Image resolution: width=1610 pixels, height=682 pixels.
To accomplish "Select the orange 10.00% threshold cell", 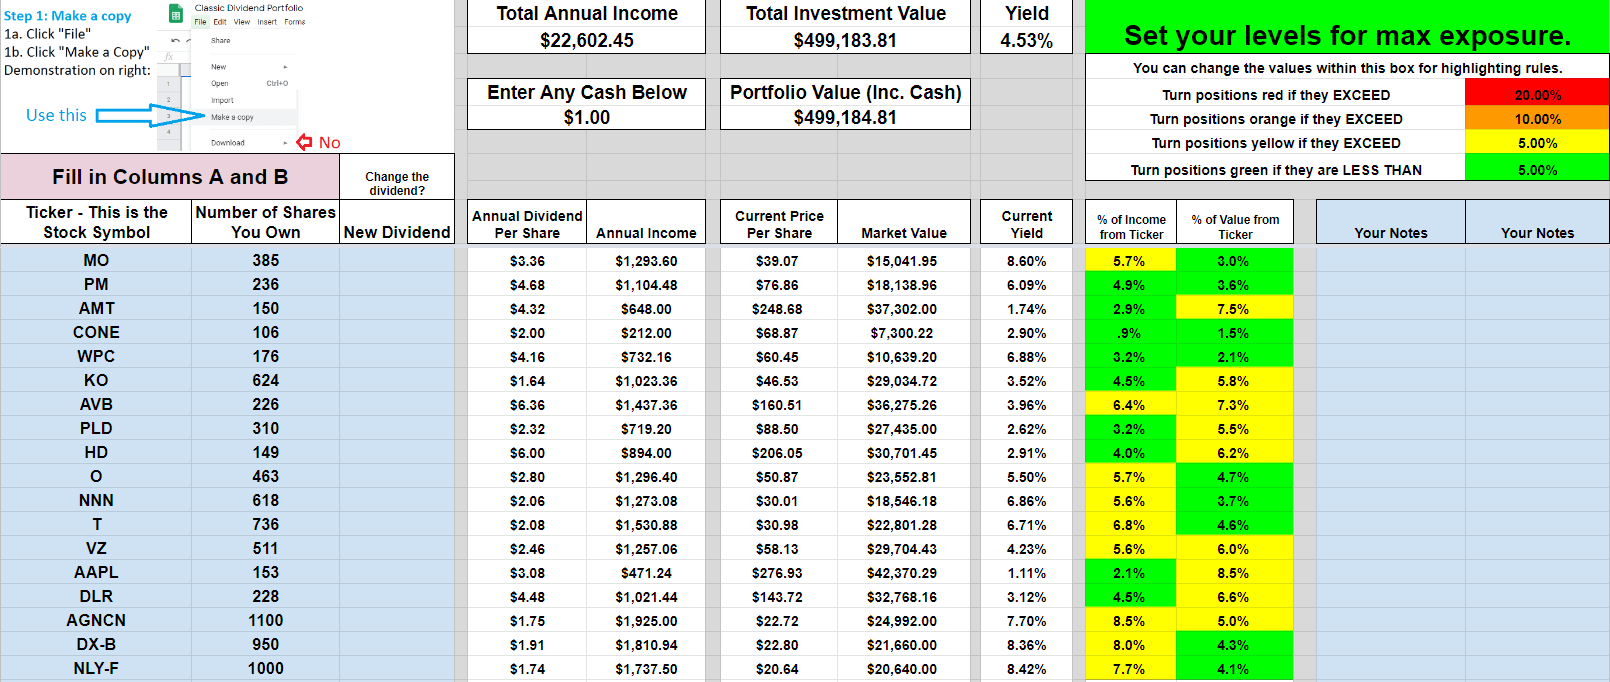I will pyautogui.click(x=1536, y=119).
